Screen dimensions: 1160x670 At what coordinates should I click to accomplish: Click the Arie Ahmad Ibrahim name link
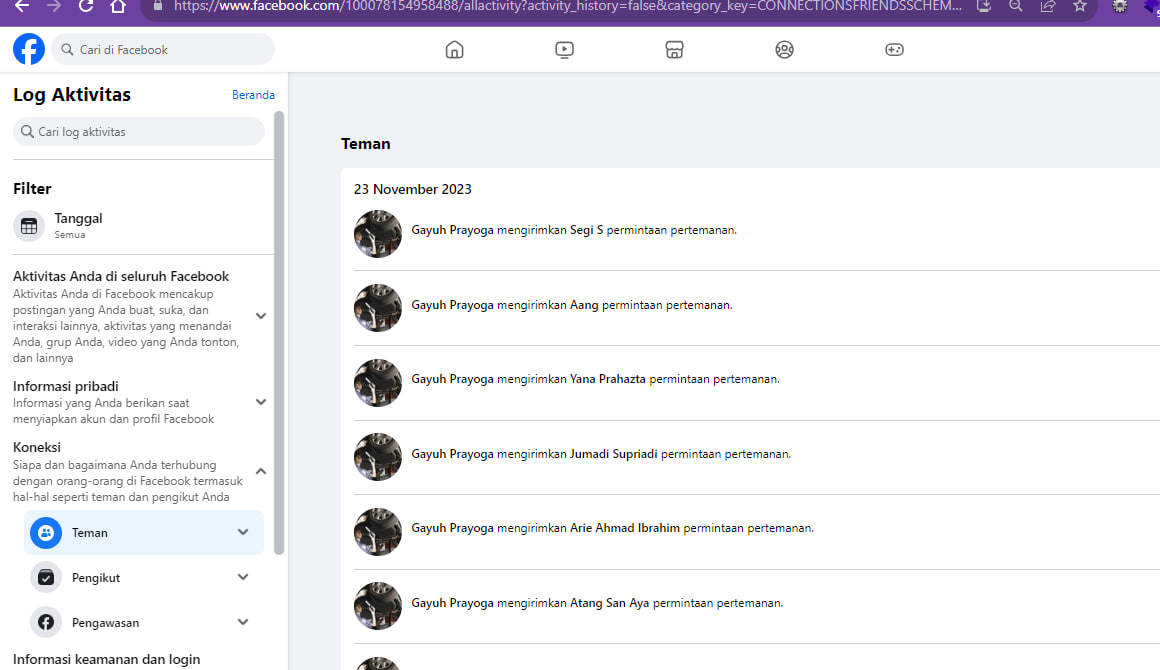click(624, 528)
